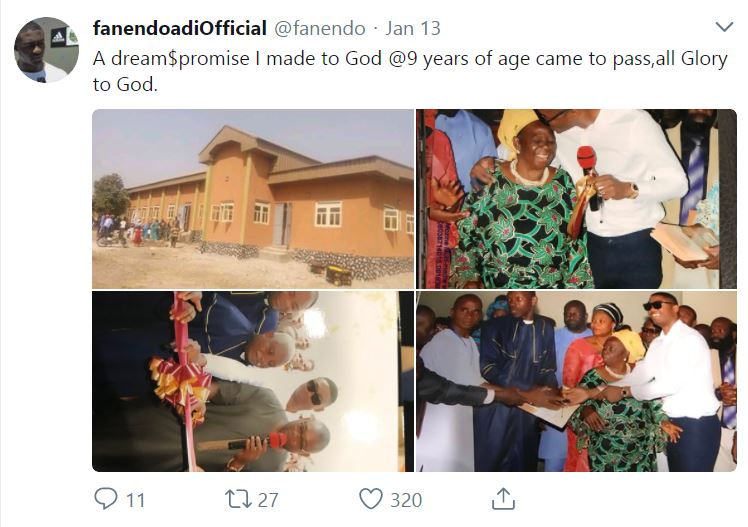The height and width of the screenshot is (527, 748).
Task: Click the retweet count 27
Action: coord(268,499)
